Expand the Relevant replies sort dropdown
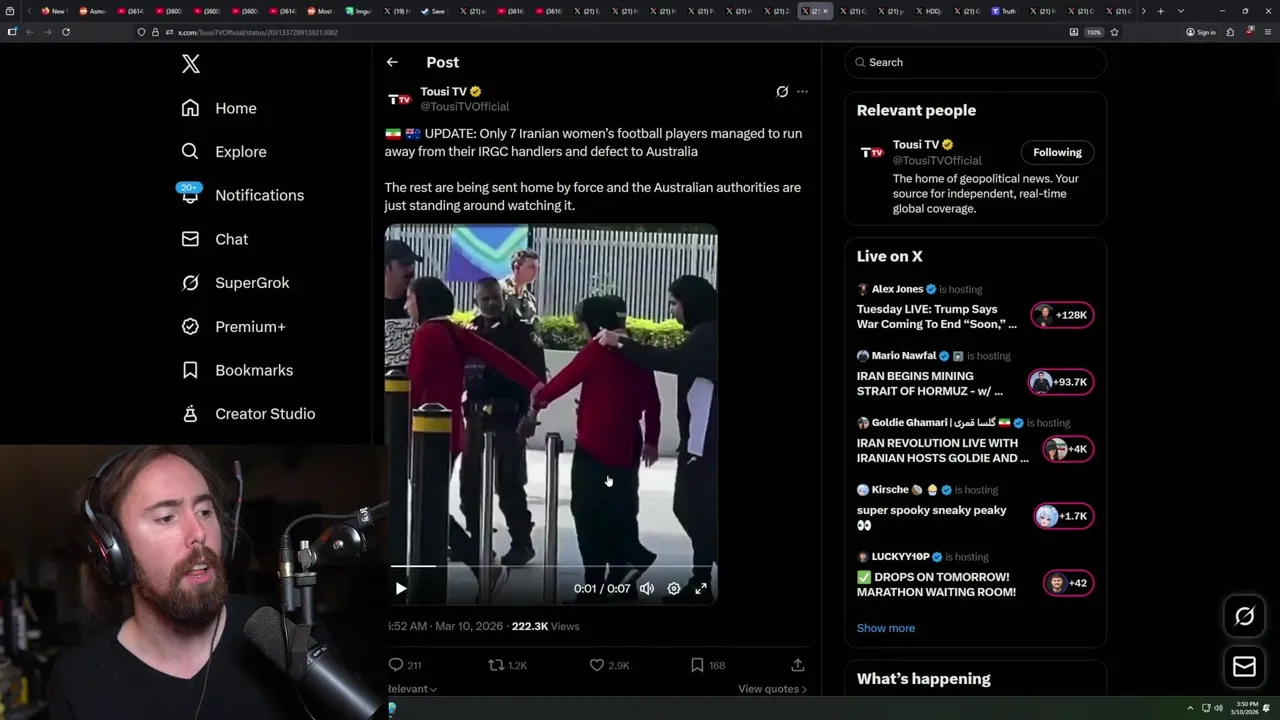Screen dimensions: 1280x720 pos(412,689)
